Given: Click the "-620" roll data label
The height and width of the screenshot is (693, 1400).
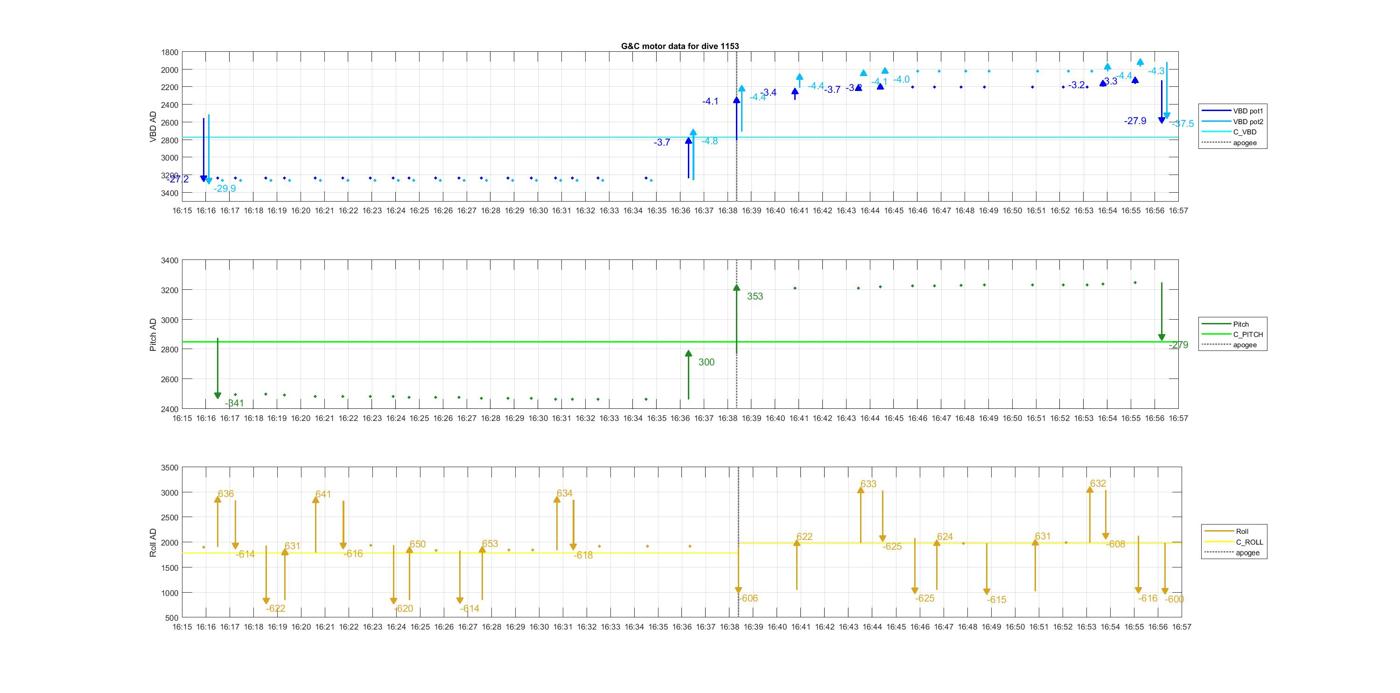Looking at the screenshot, I should (404, 609).
